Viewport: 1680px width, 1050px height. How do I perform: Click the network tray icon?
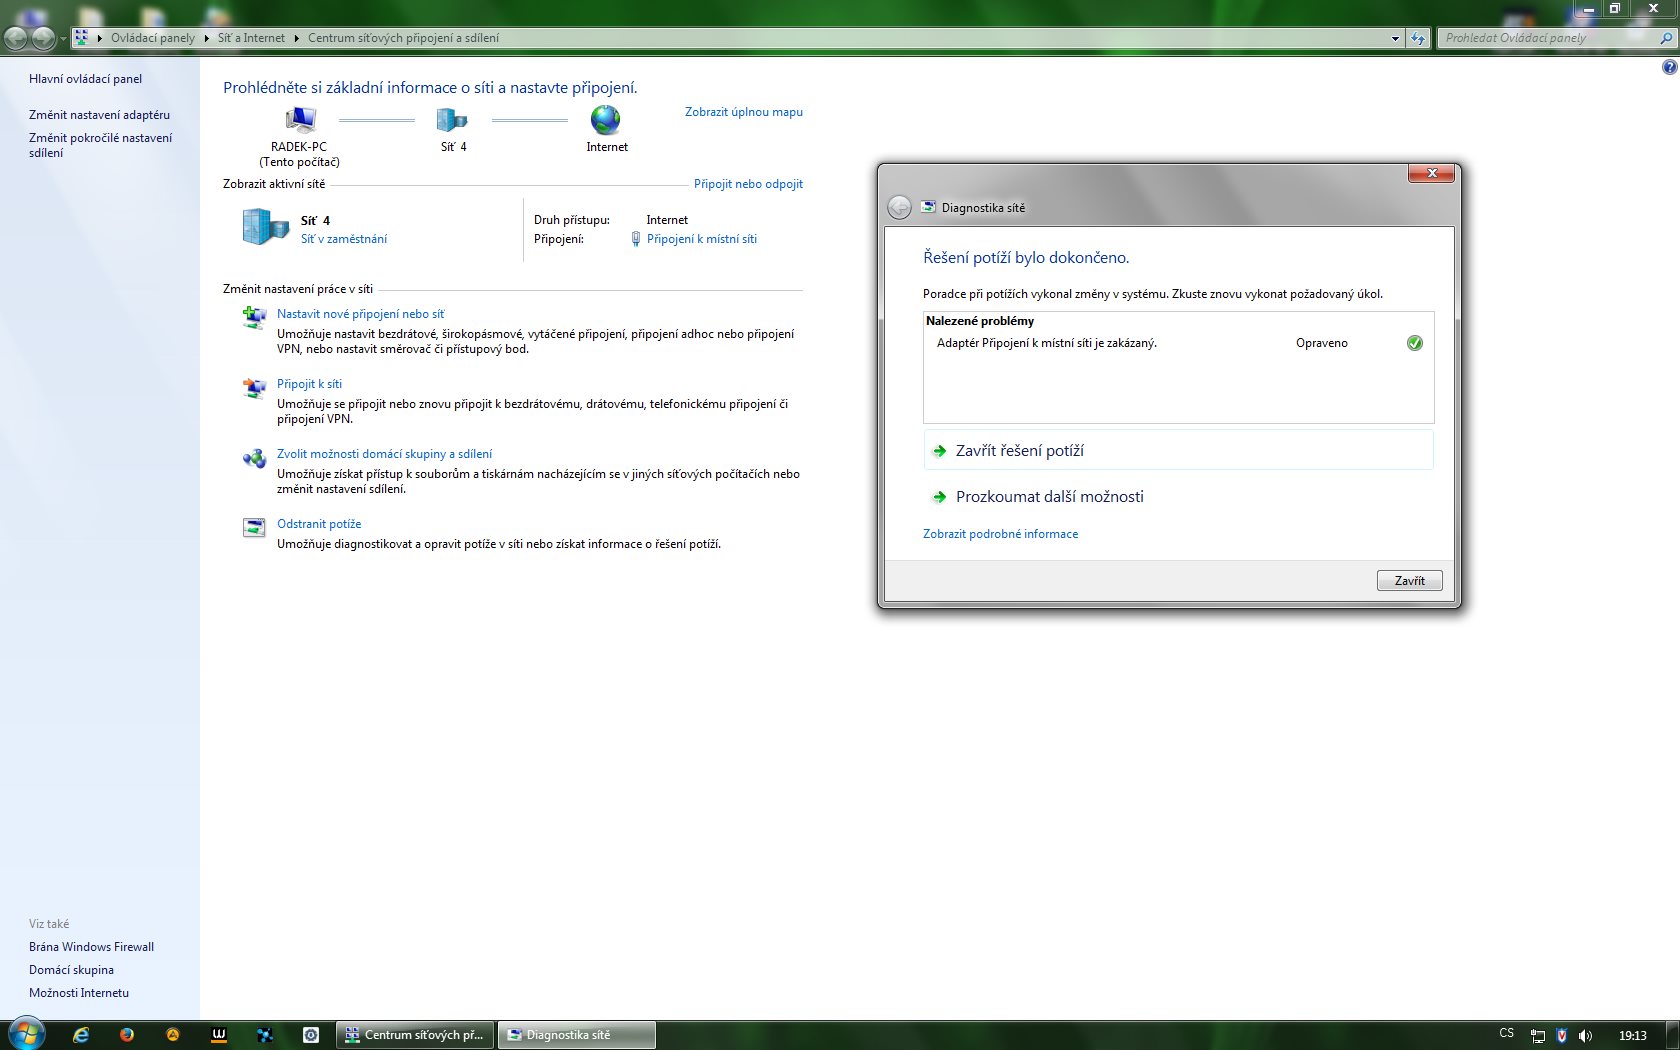(x=1538, y=1036)
